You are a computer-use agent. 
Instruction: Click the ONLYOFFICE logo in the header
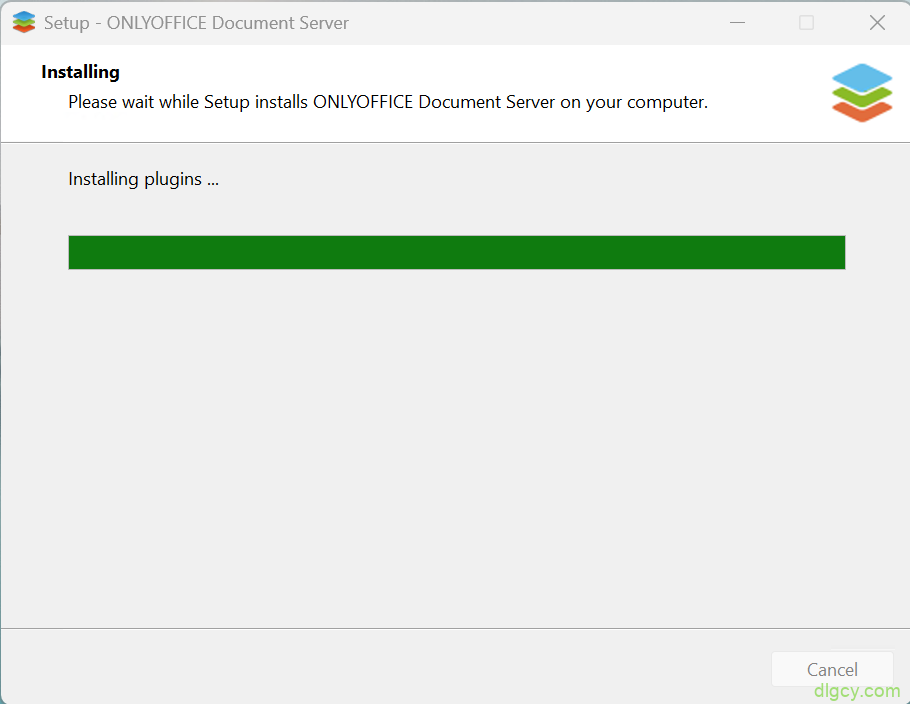point(862,93)
